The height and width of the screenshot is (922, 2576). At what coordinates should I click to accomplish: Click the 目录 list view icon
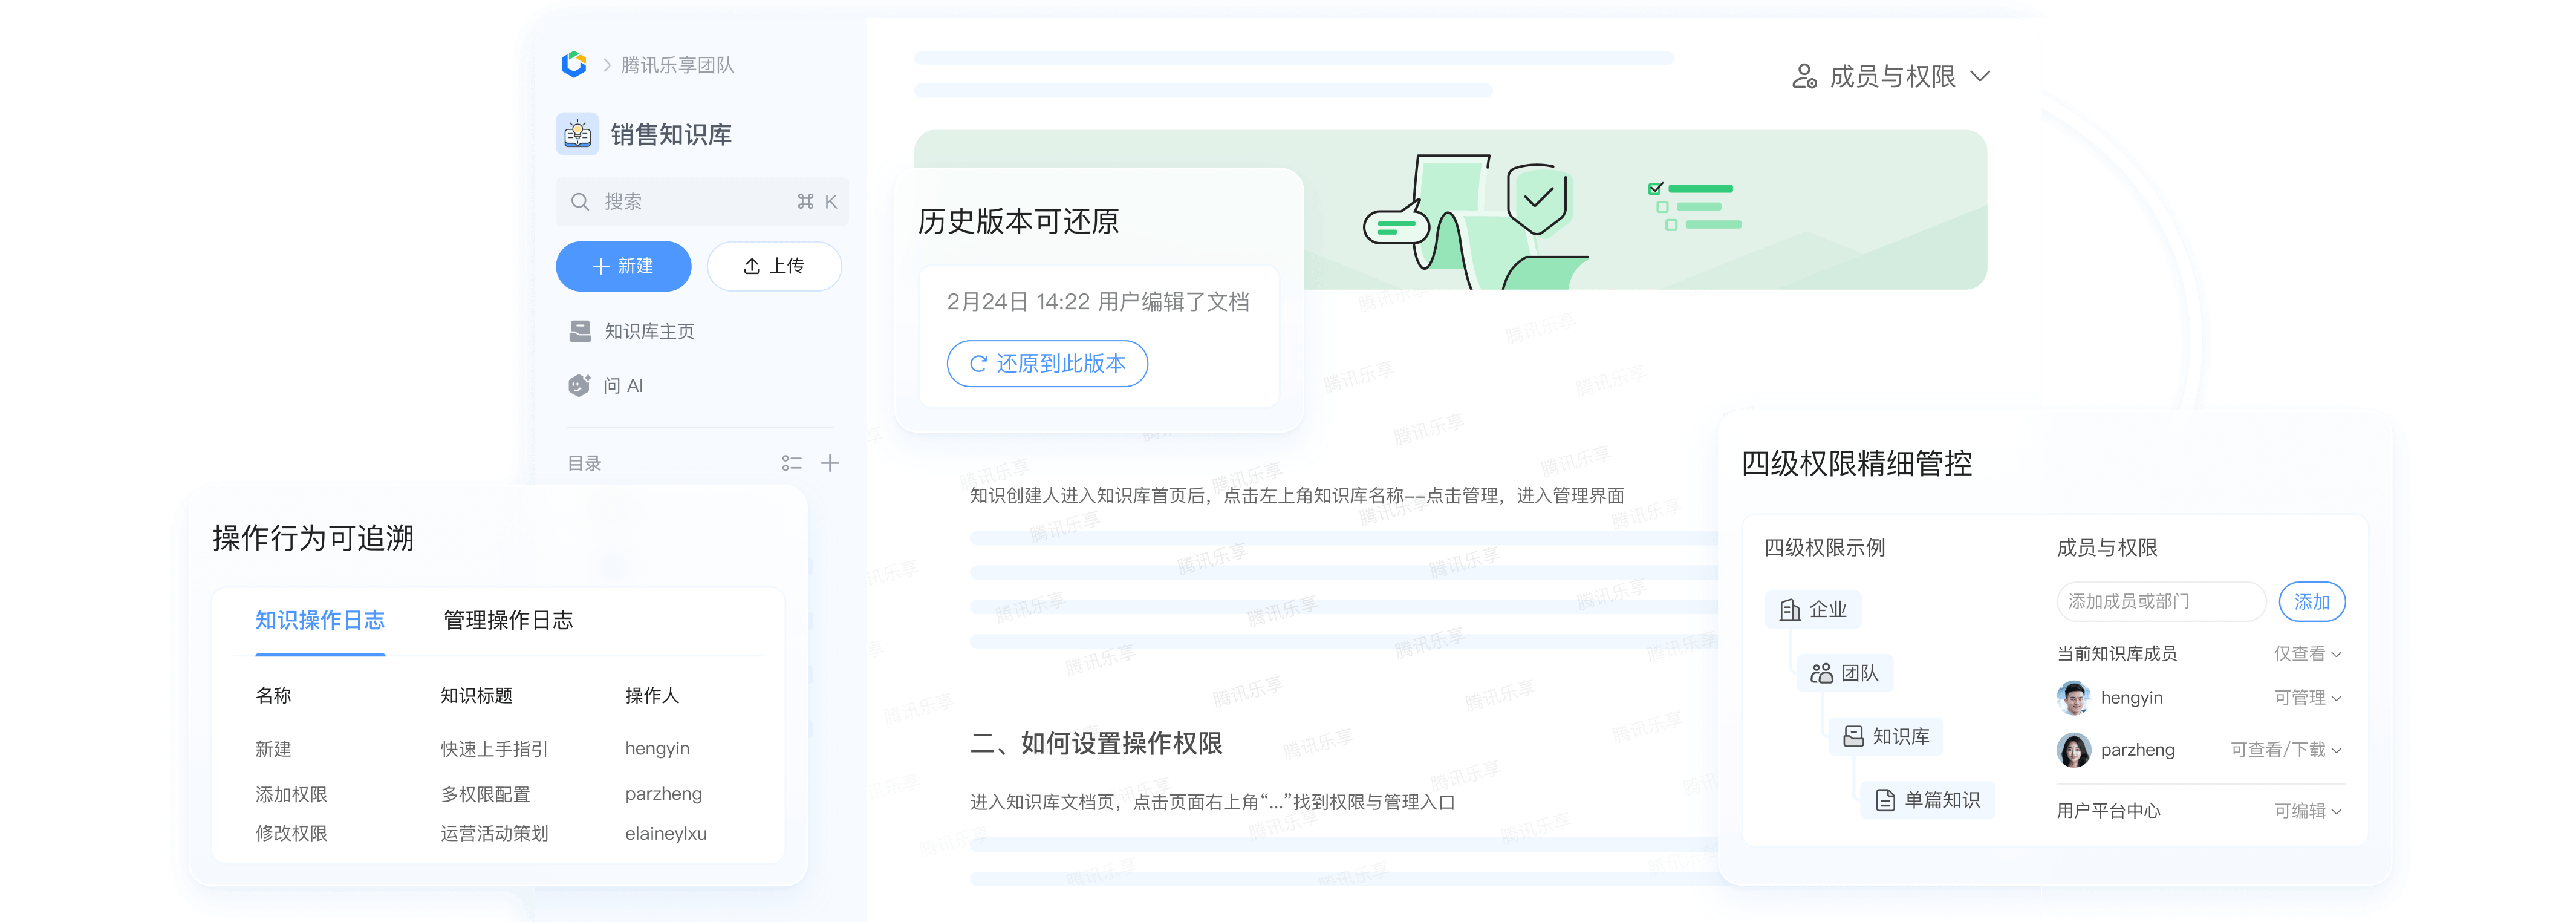click(791, 463)
